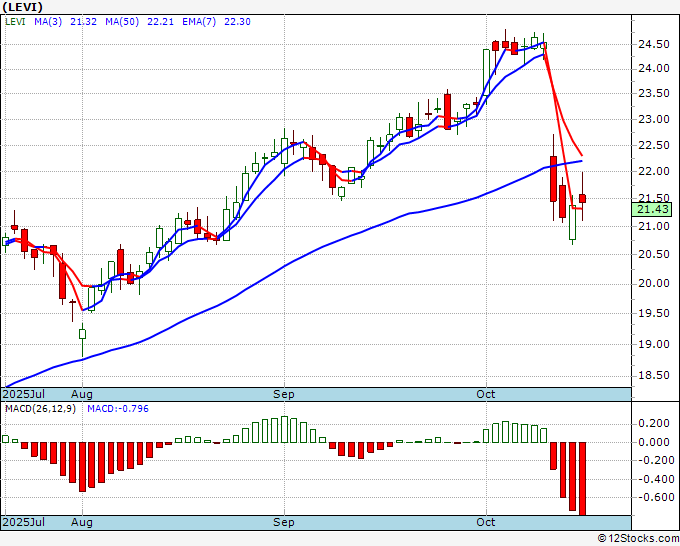The height and width of the screenshot is (546, 680).
Task: Click Oct on price chart date axis
Action: [x=486, y=394]
